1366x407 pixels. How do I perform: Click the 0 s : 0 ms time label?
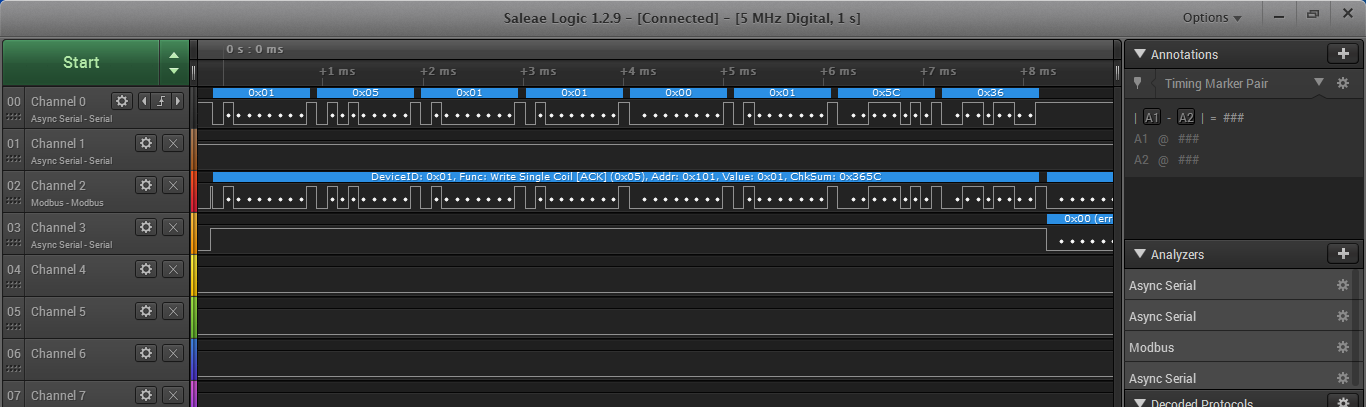[254, 49]
